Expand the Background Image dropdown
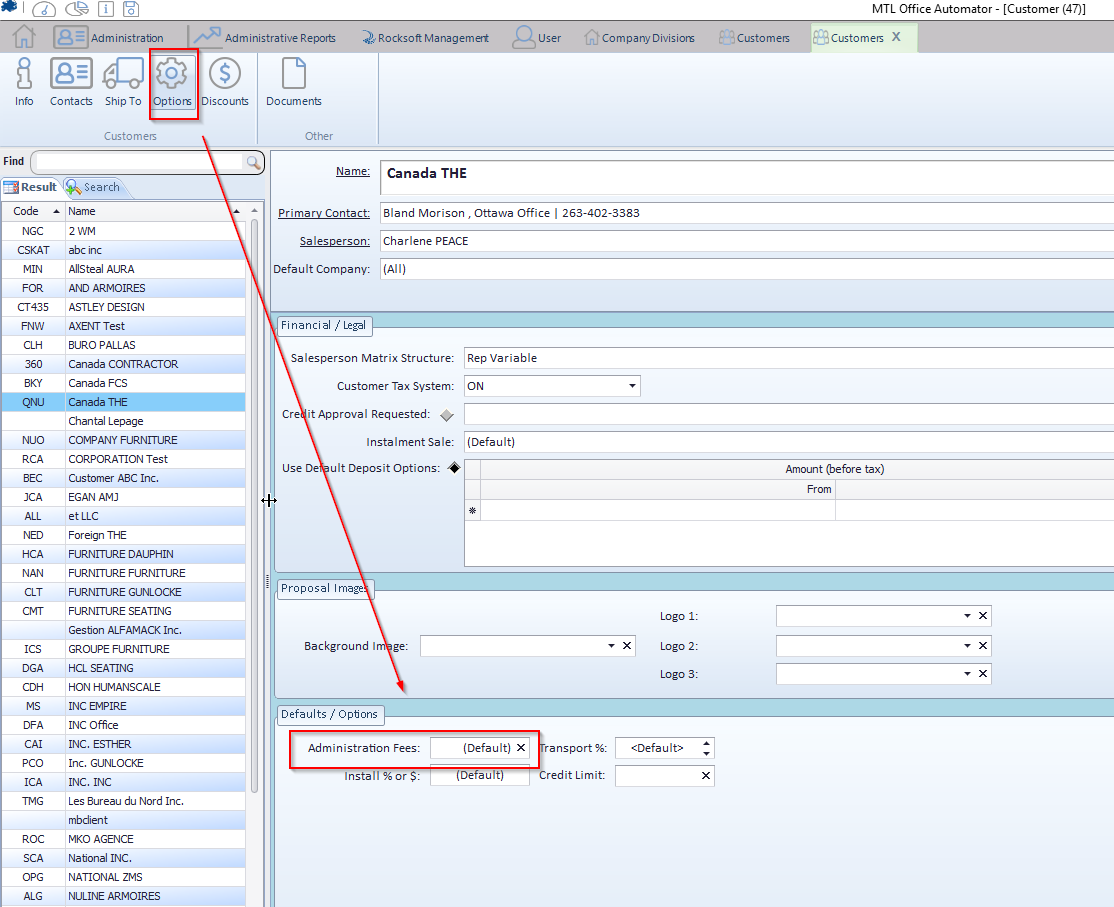This screenshot has width=1114, height=907. click(x=611, y=646)
